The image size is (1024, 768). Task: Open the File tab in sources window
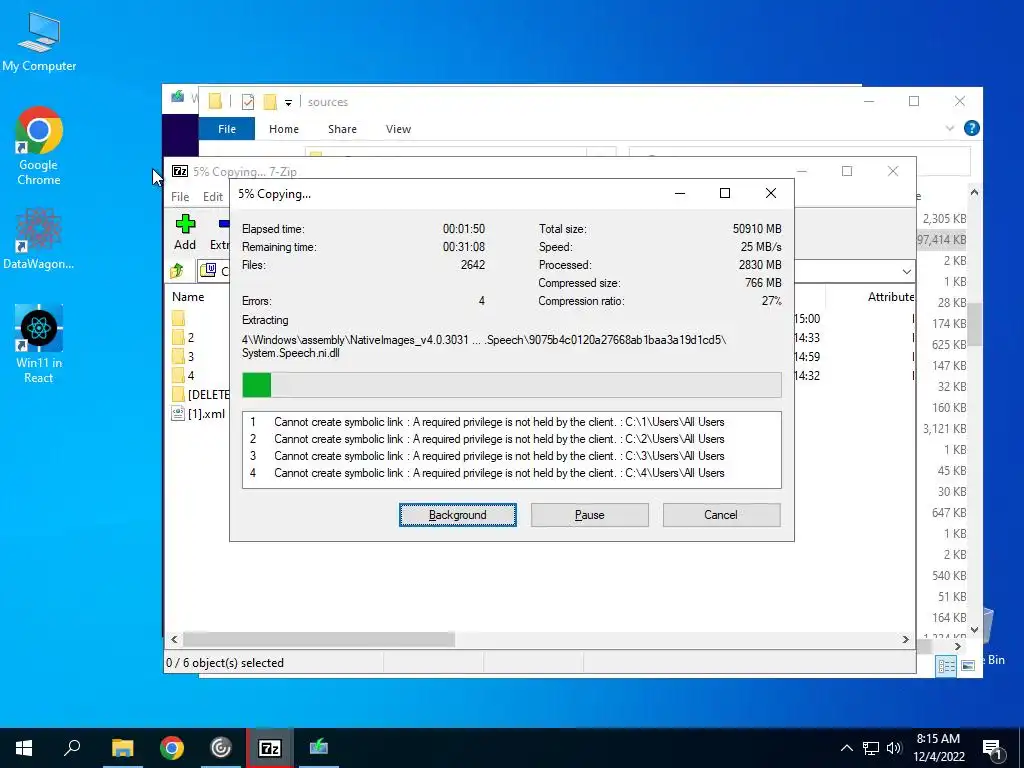pyautogui.click(x=227, y=129)
